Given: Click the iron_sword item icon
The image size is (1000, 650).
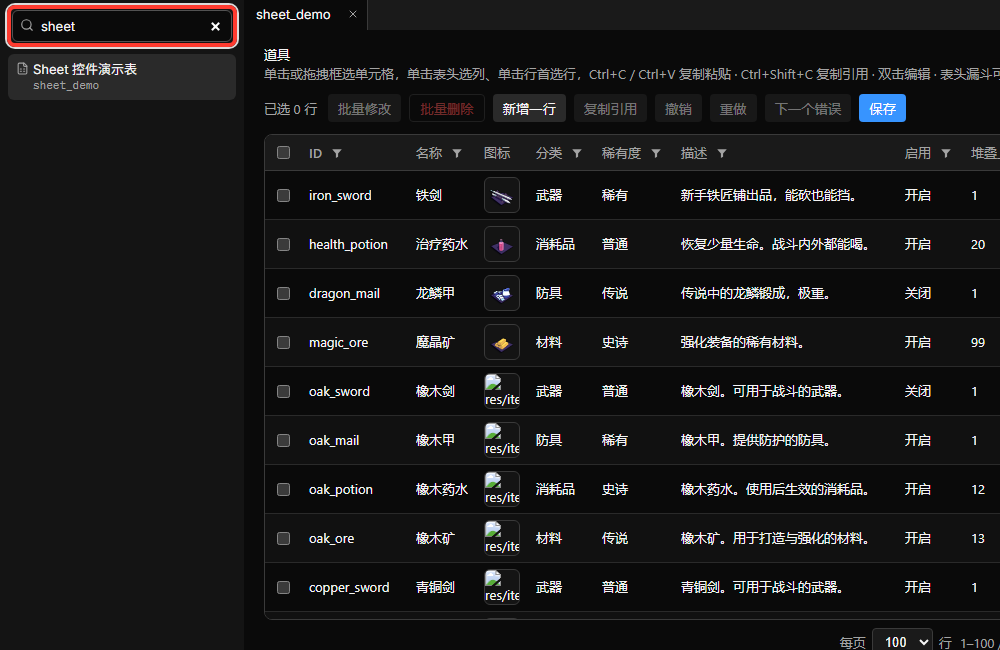Looking at the screenshot, I should pyautogui.click(x=502, y=195).
